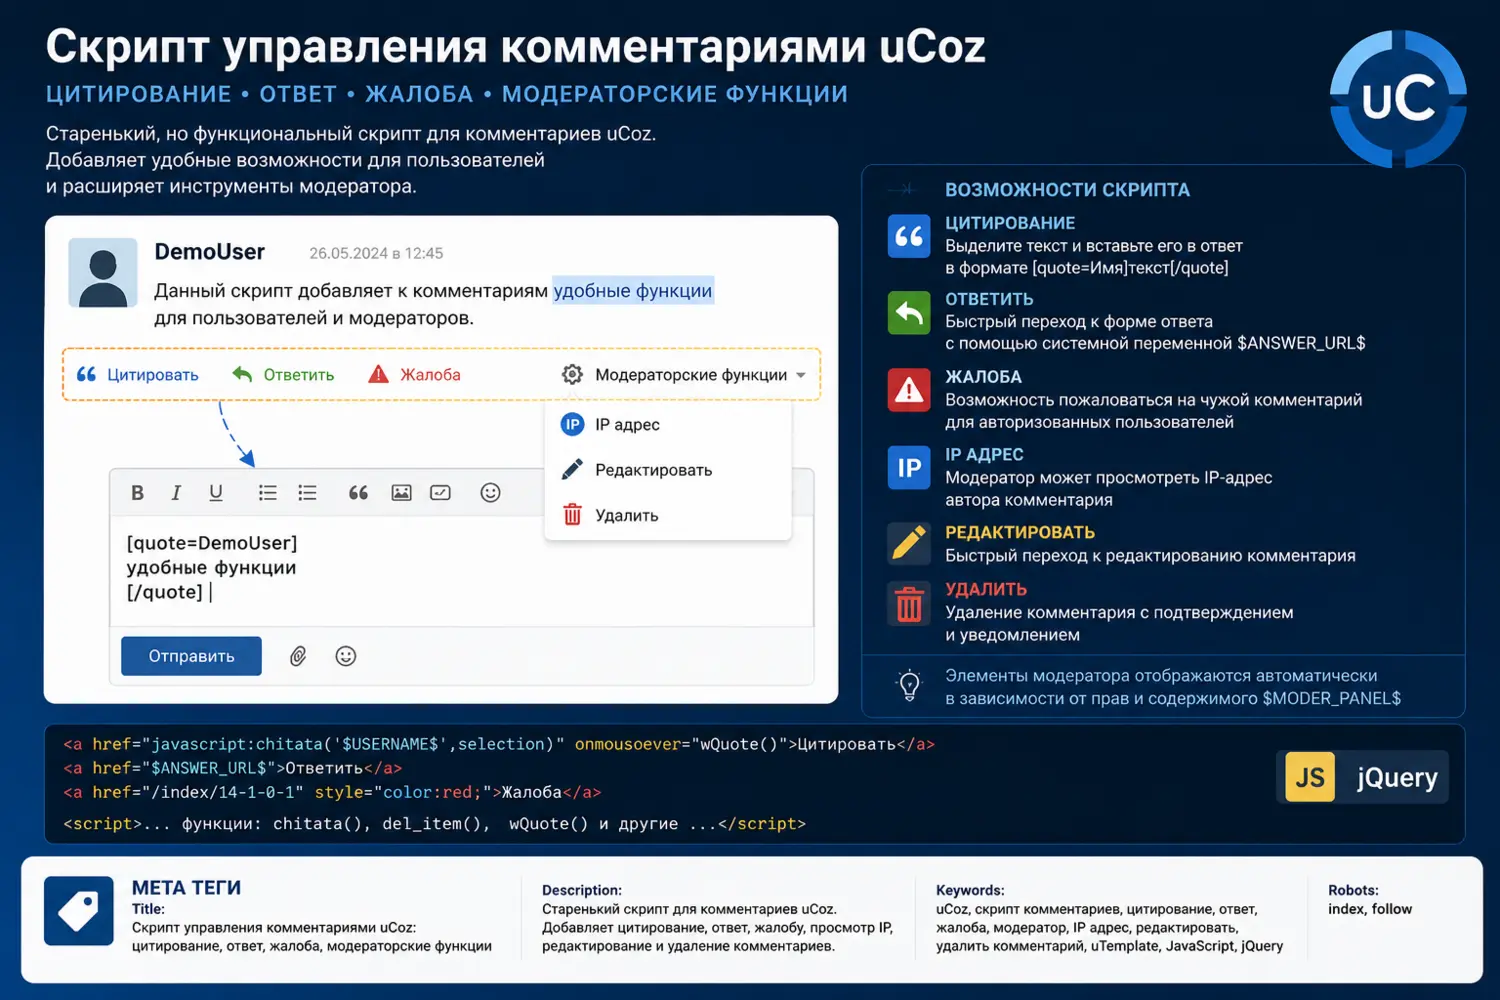This screenshot has height=1000, width=1500.
Task: Choose Удалить in the moderator menu
Action: point(611,515)
